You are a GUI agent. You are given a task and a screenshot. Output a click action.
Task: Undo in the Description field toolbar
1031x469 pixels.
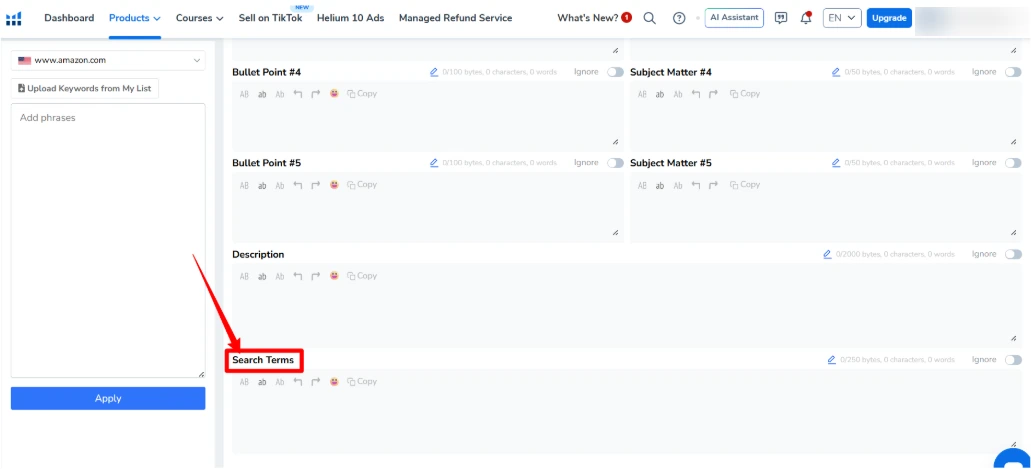pos(298,276)
